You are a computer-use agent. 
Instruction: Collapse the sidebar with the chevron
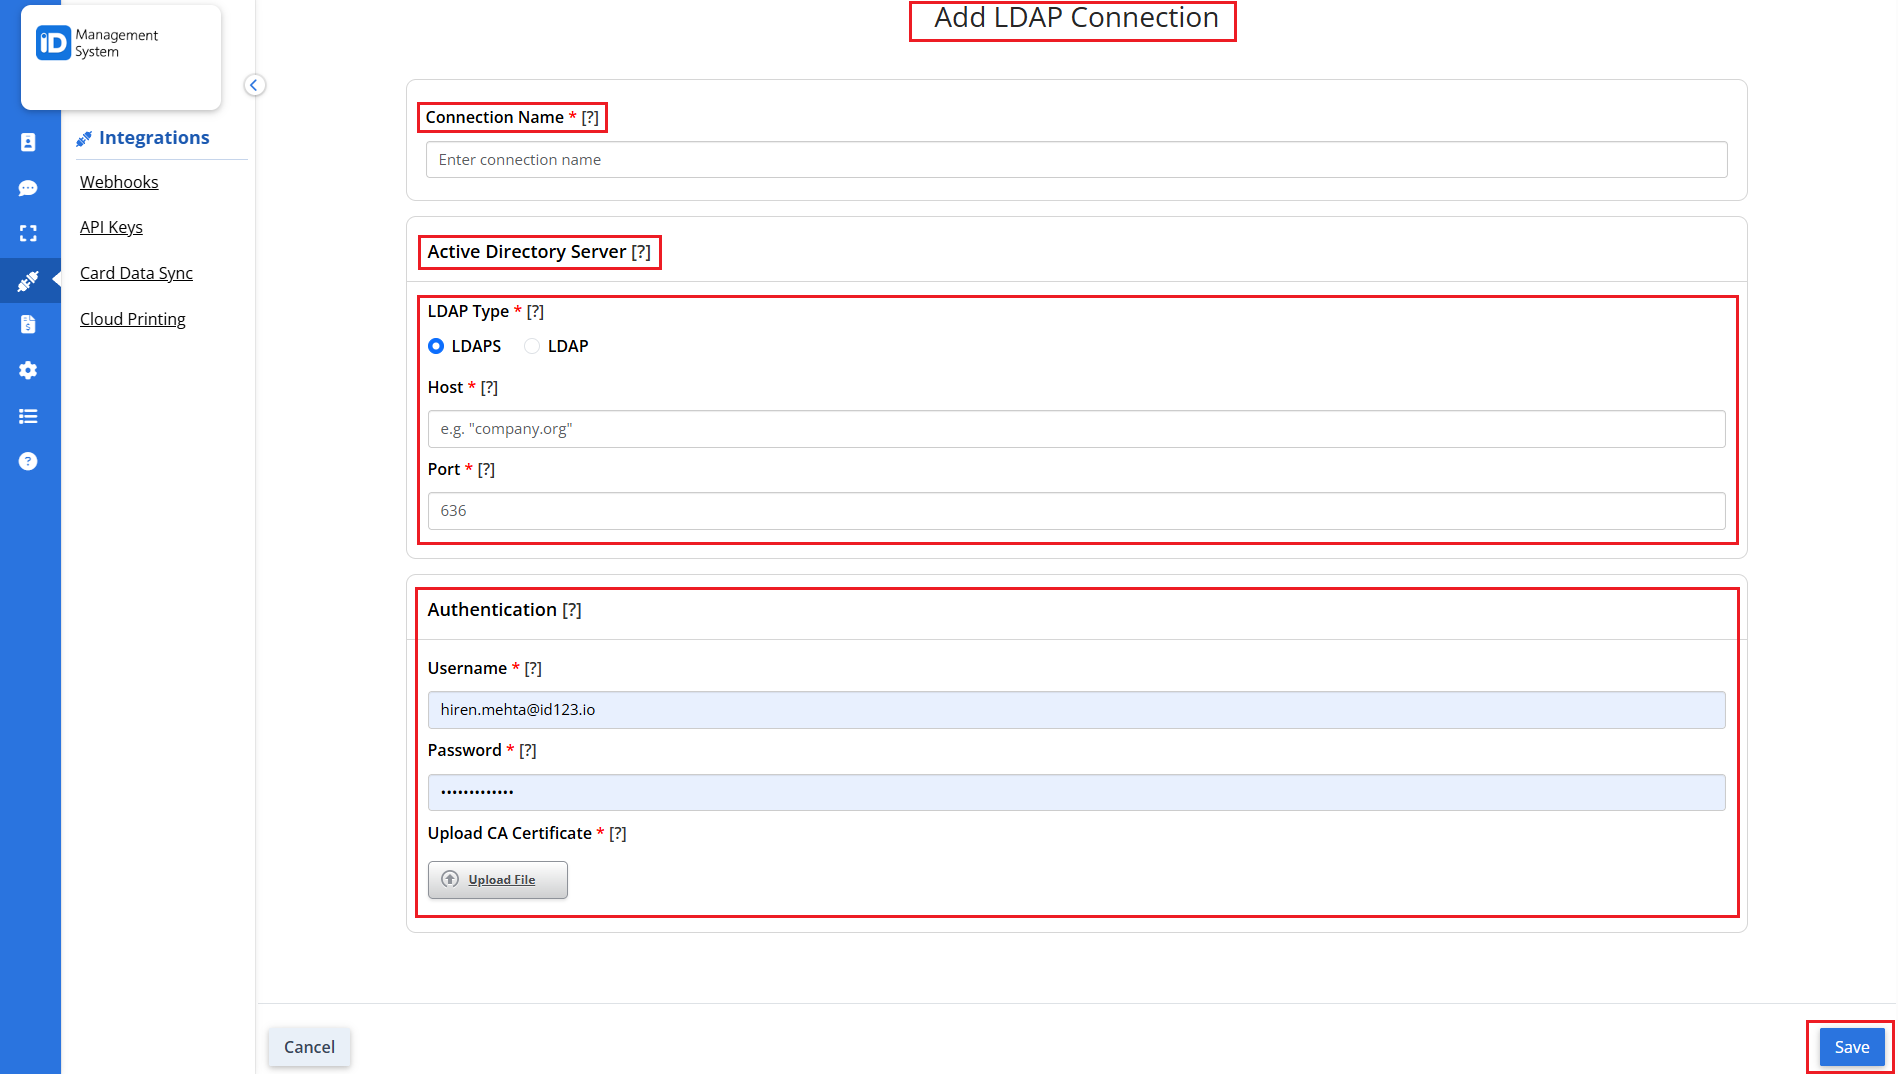pos(254,85)
